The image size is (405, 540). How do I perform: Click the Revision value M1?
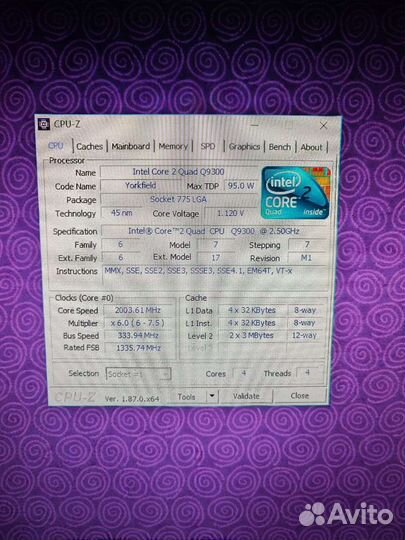[x=306, y=258]
